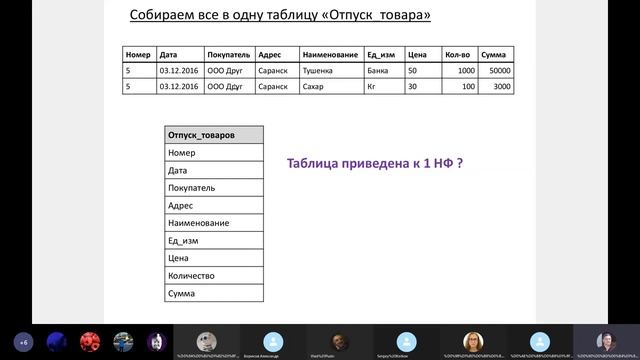Click 'ООО Друг' in the Тушенка row

(229, 70)
